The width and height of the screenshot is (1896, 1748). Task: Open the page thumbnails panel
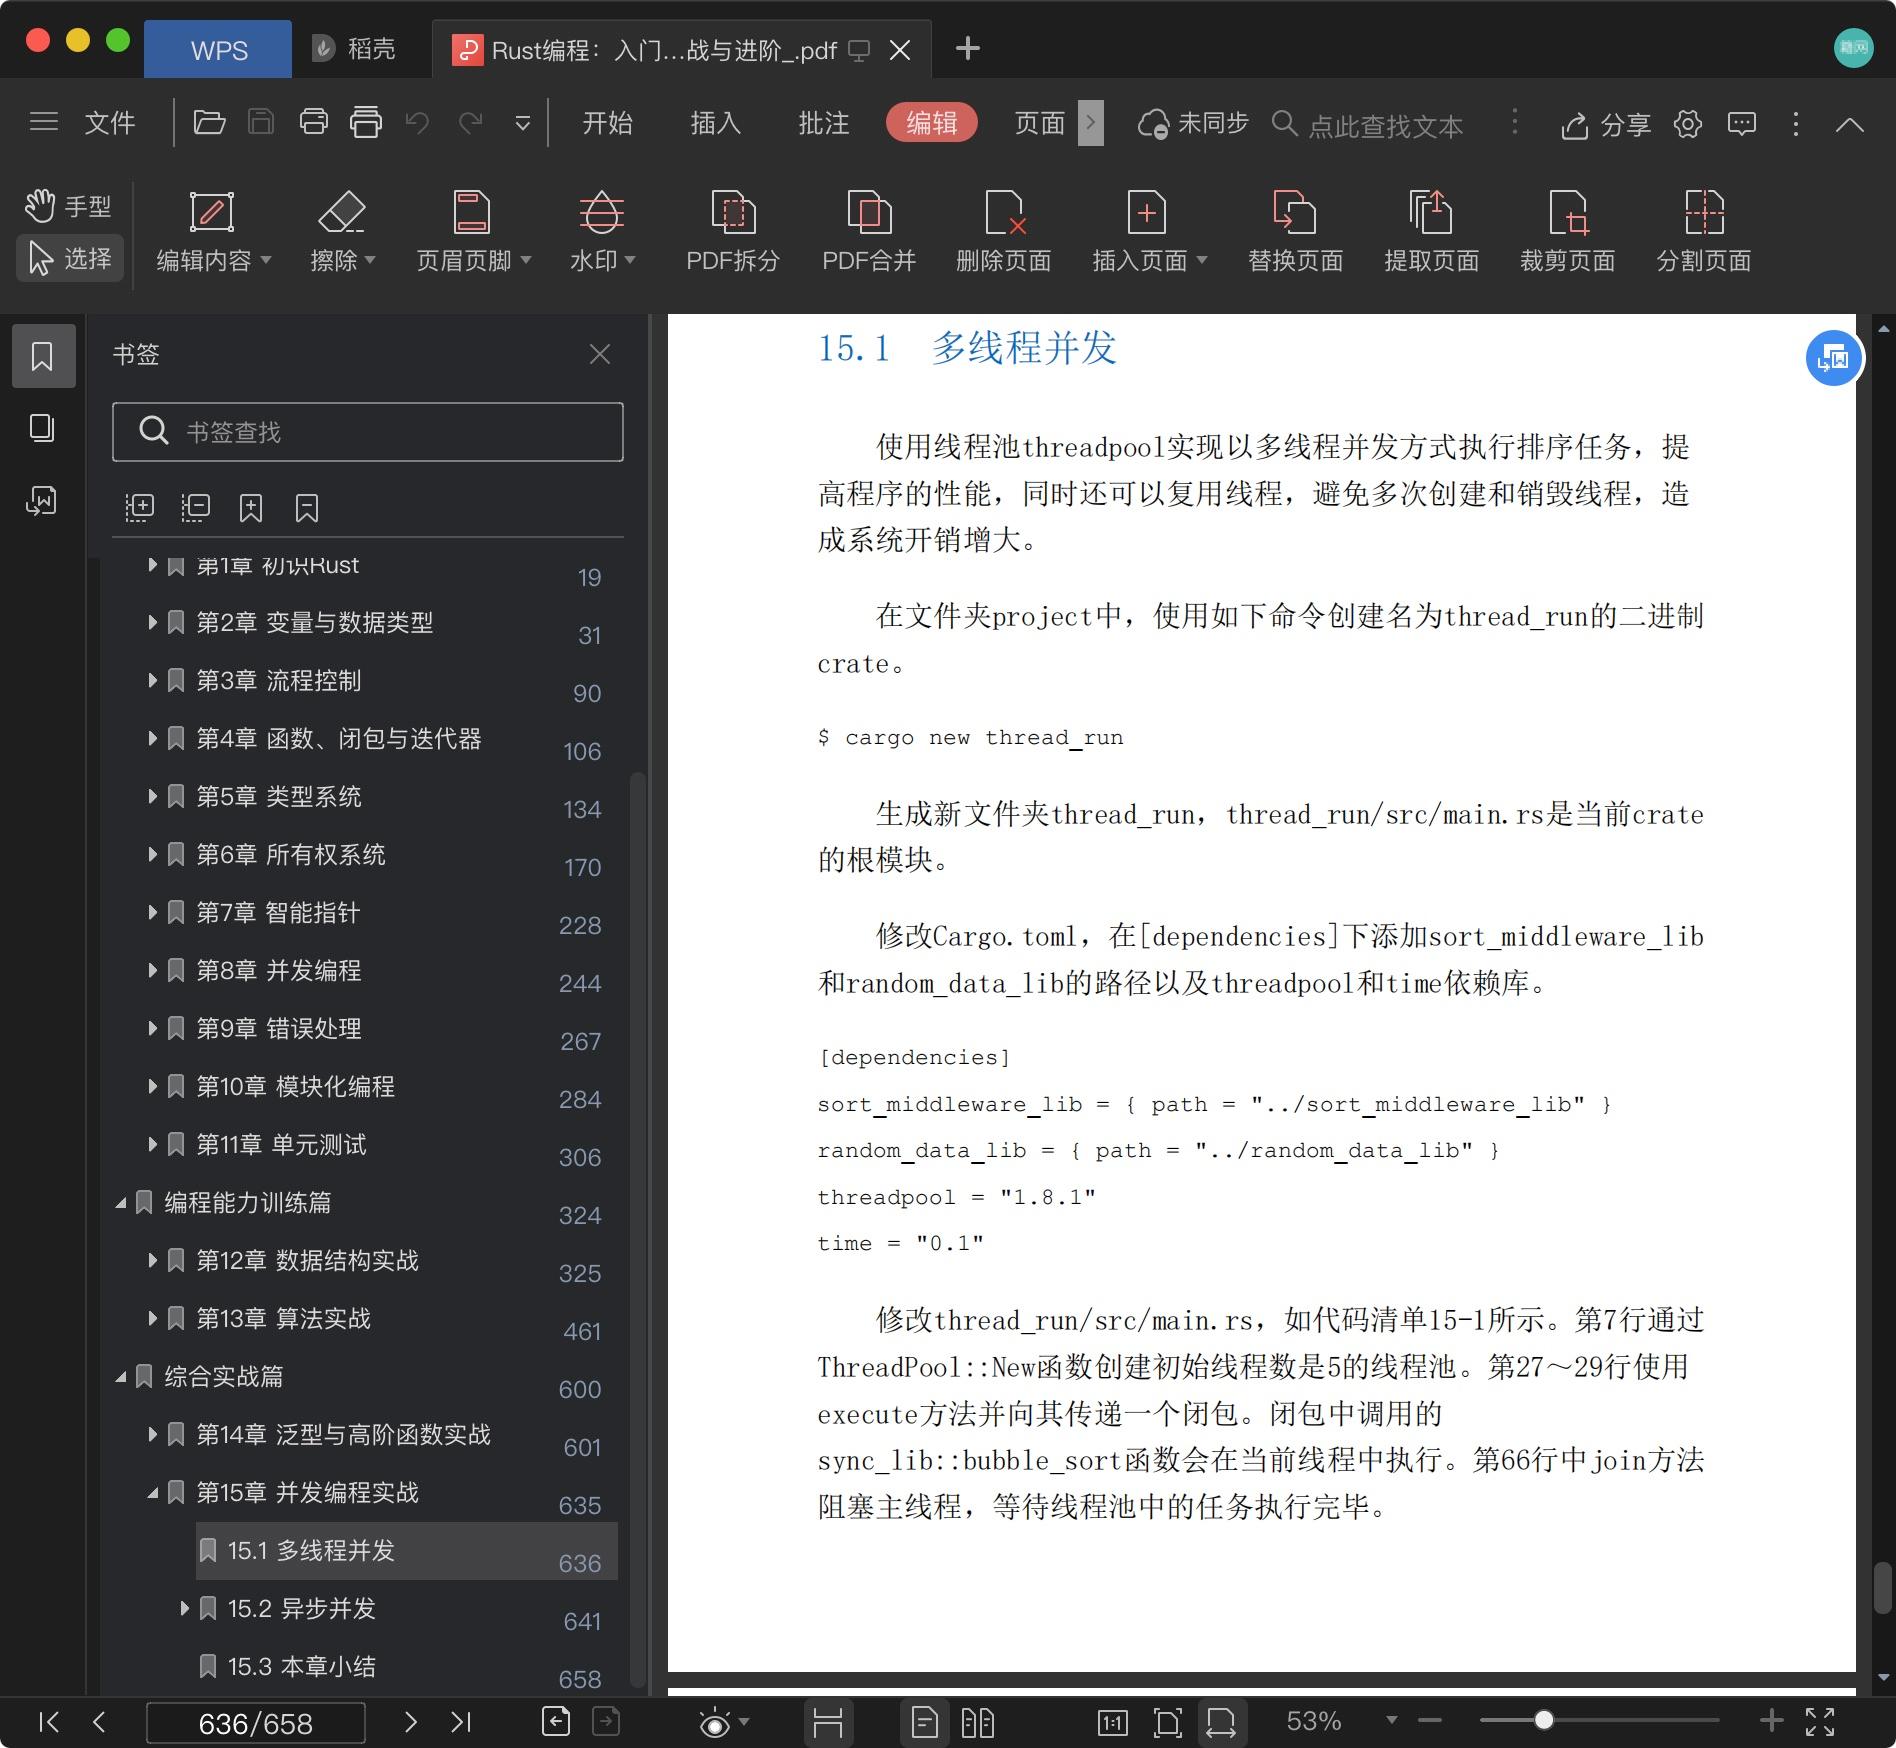[42, 428]
